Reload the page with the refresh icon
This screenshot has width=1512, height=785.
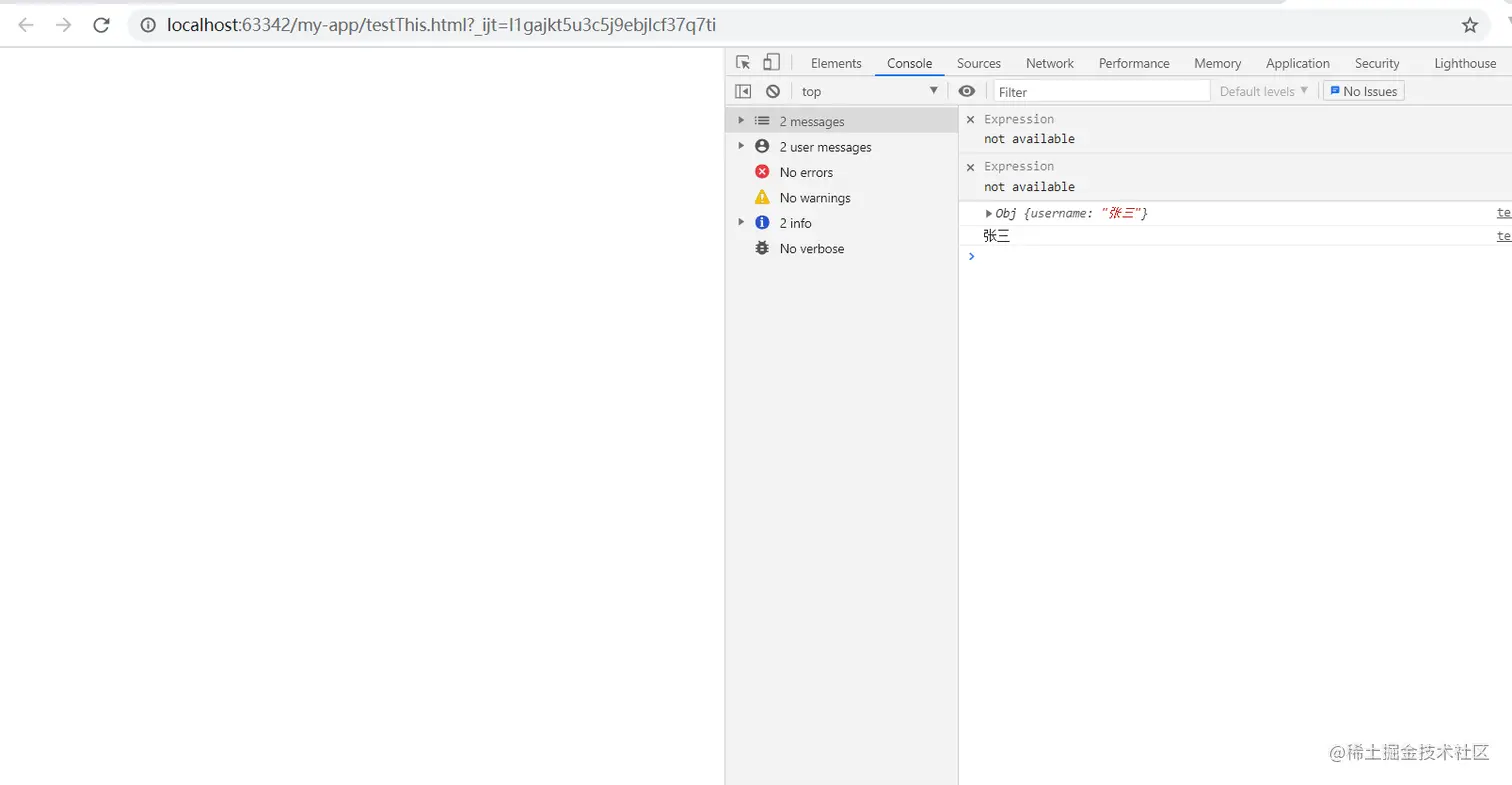[101, 25]
